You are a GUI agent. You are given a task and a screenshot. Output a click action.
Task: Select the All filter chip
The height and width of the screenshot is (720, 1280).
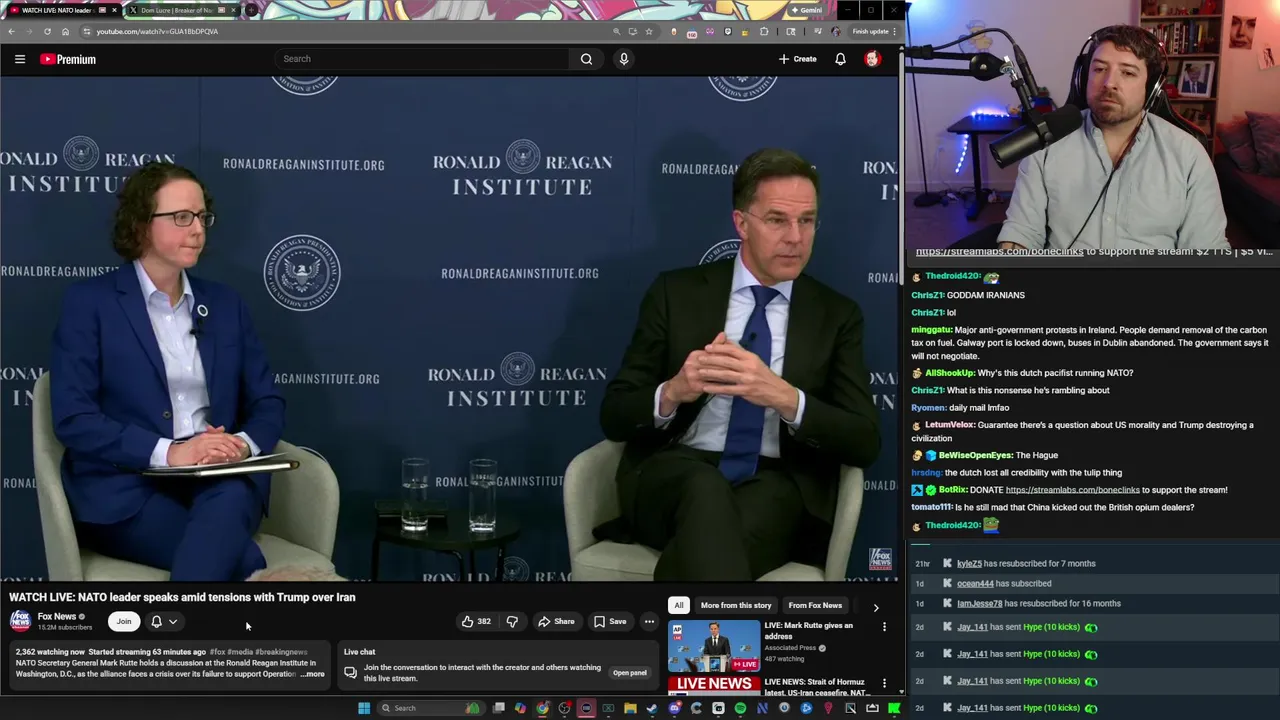(x=679, y=605)
